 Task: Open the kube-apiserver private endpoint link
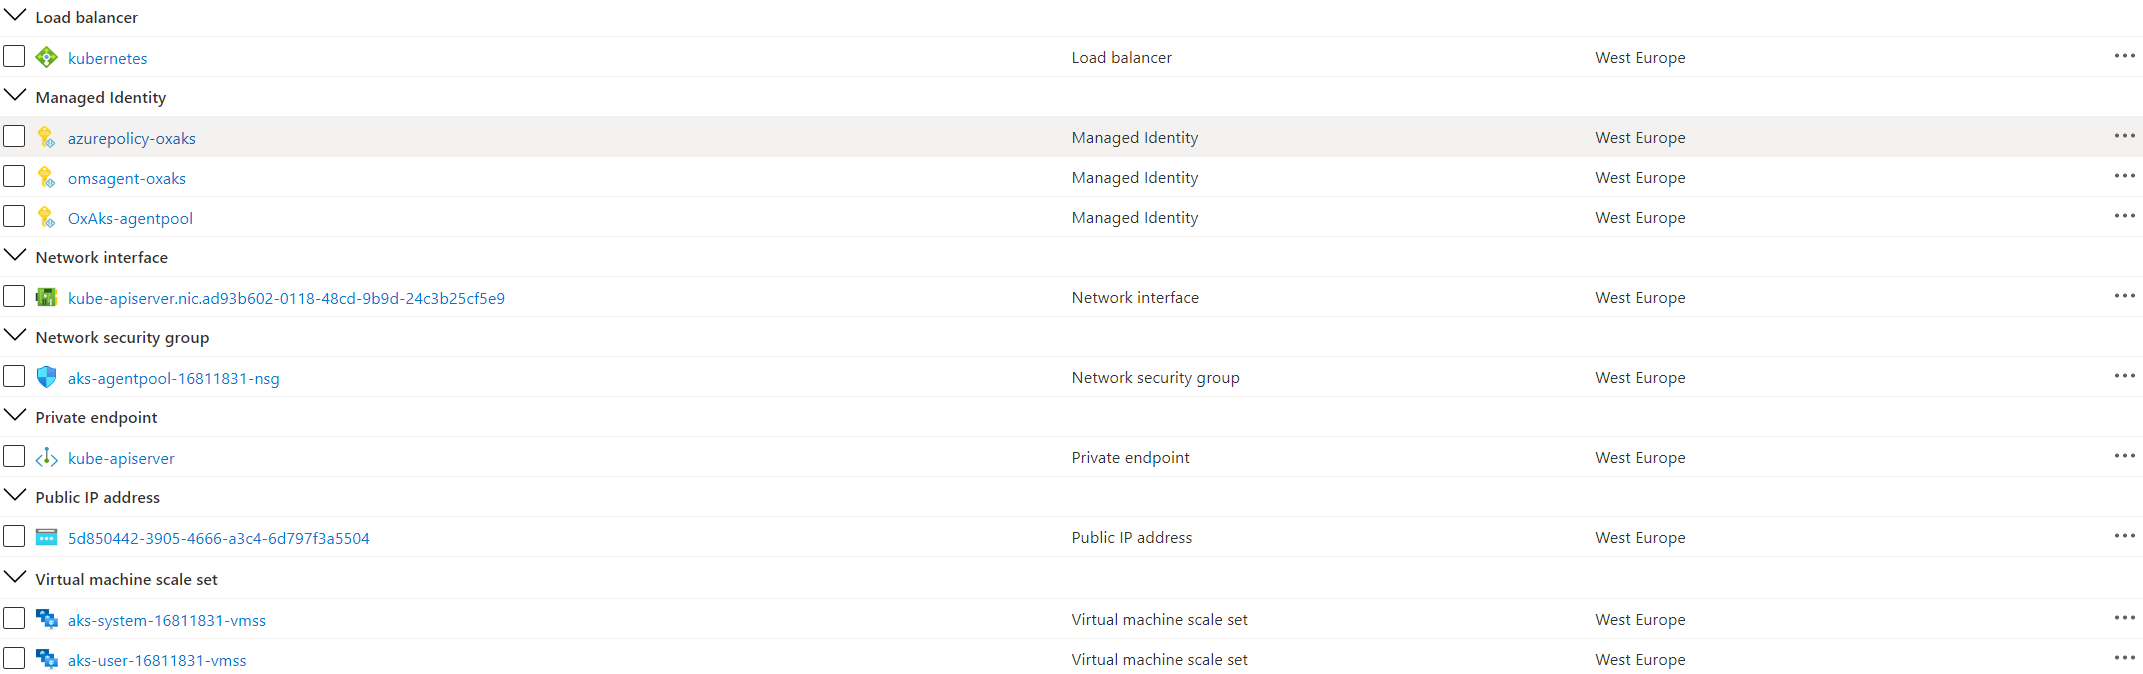(x=121, y=458)
